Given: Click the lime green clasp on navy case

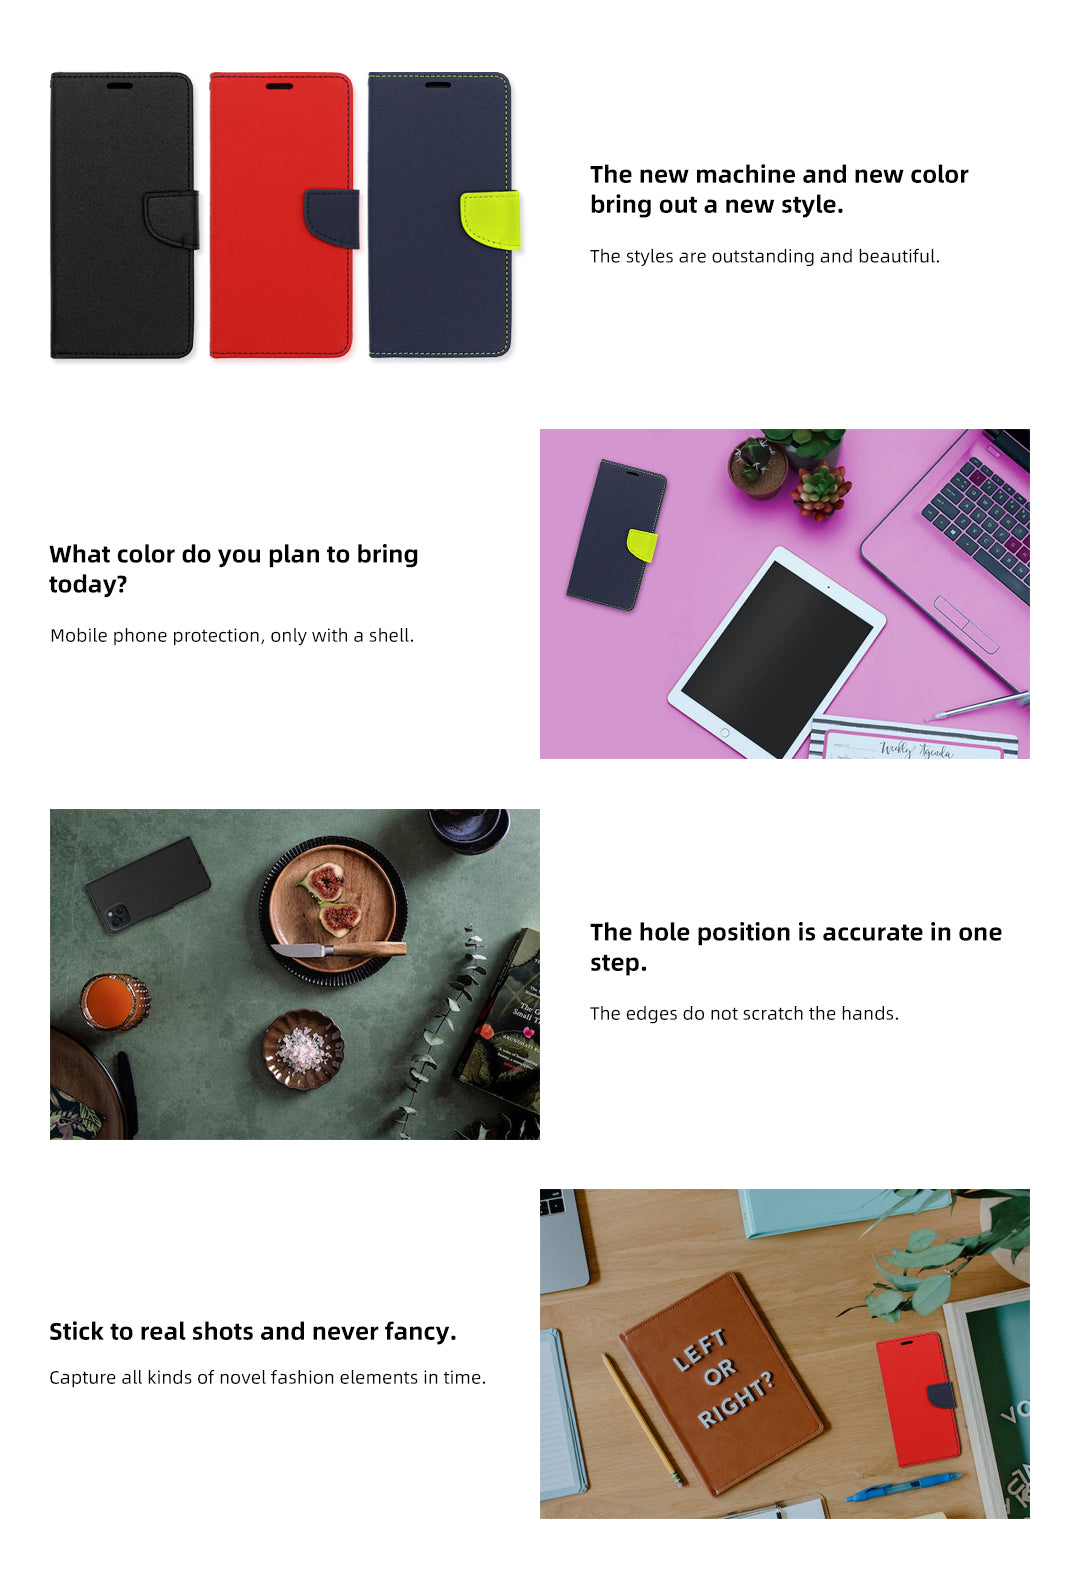Looking at the screenshot, I should coord(490,220).
